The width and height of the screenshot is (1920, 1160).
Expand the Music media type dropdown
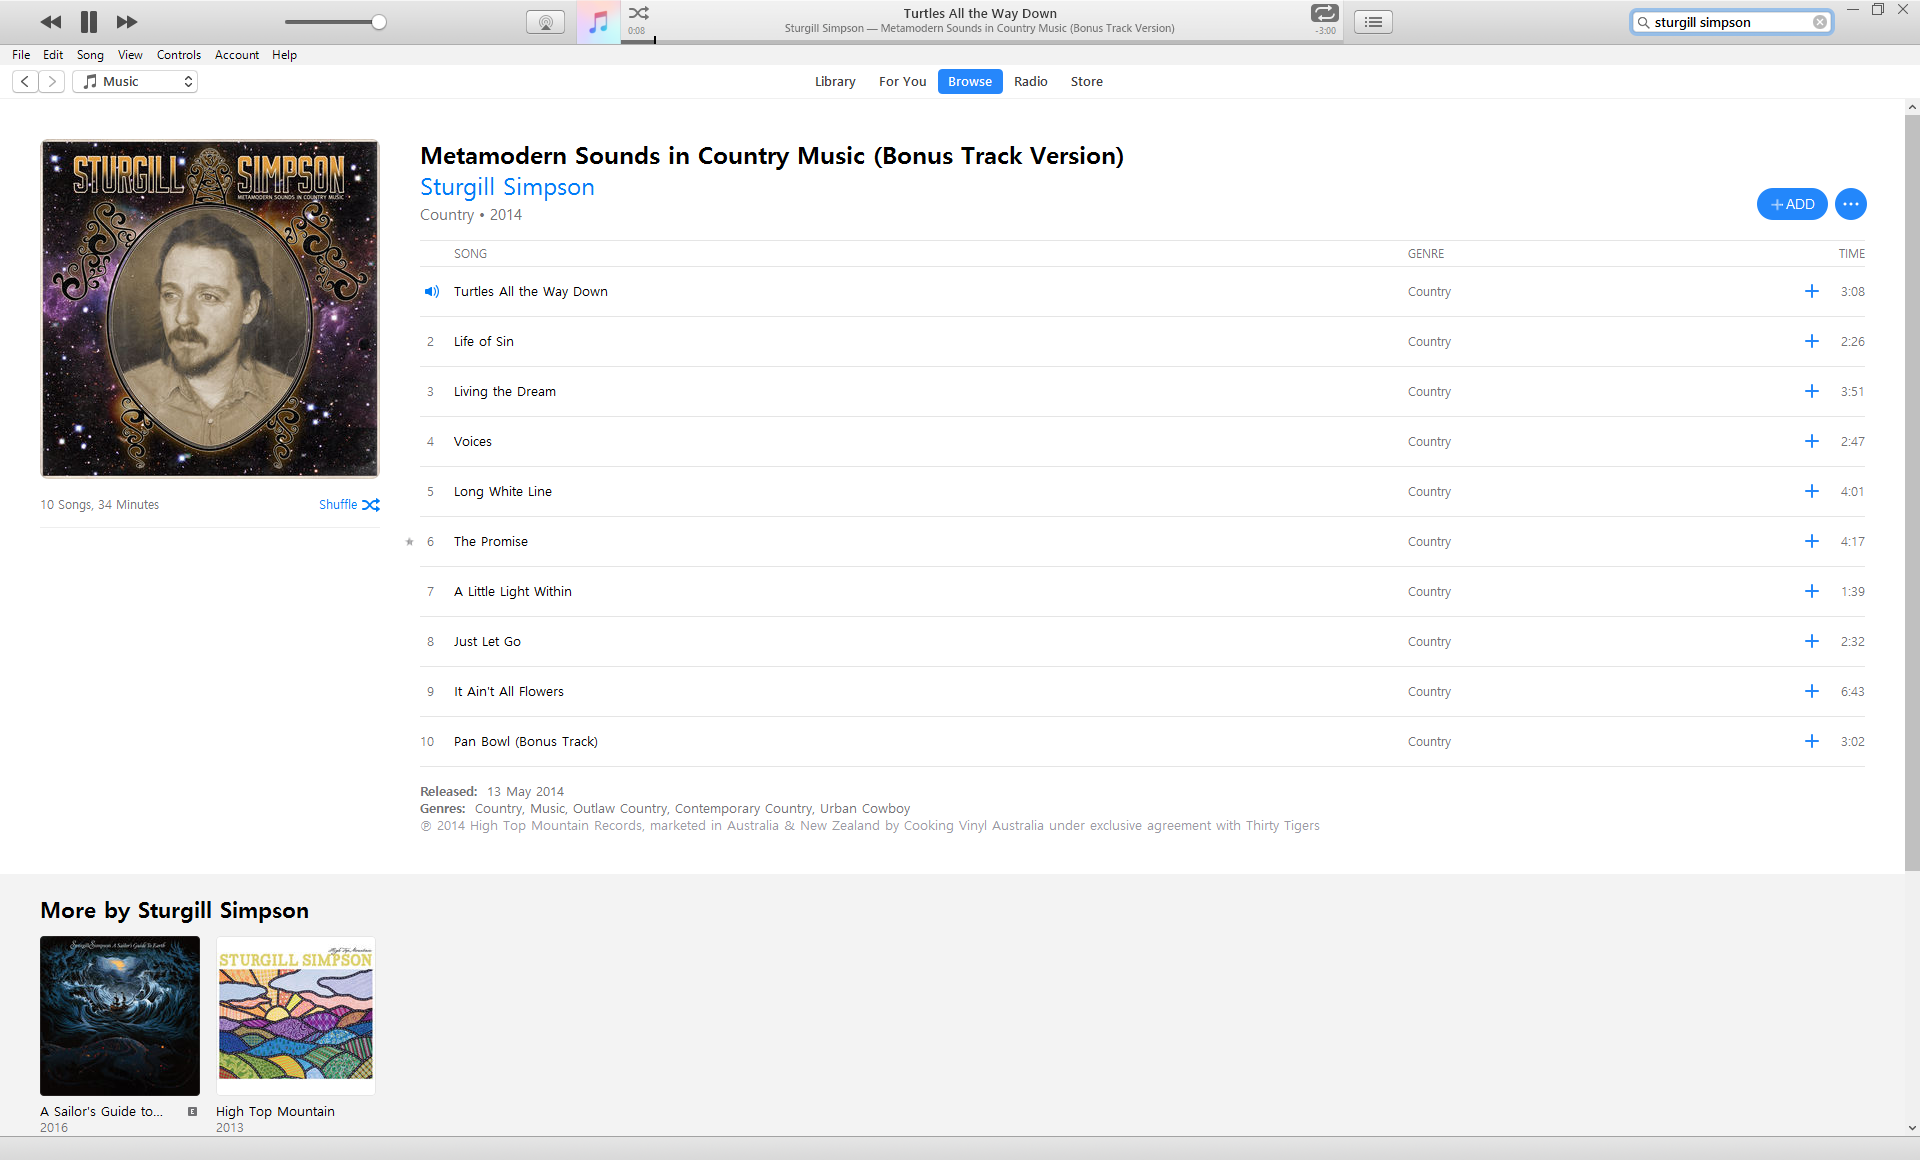(135, 82)
